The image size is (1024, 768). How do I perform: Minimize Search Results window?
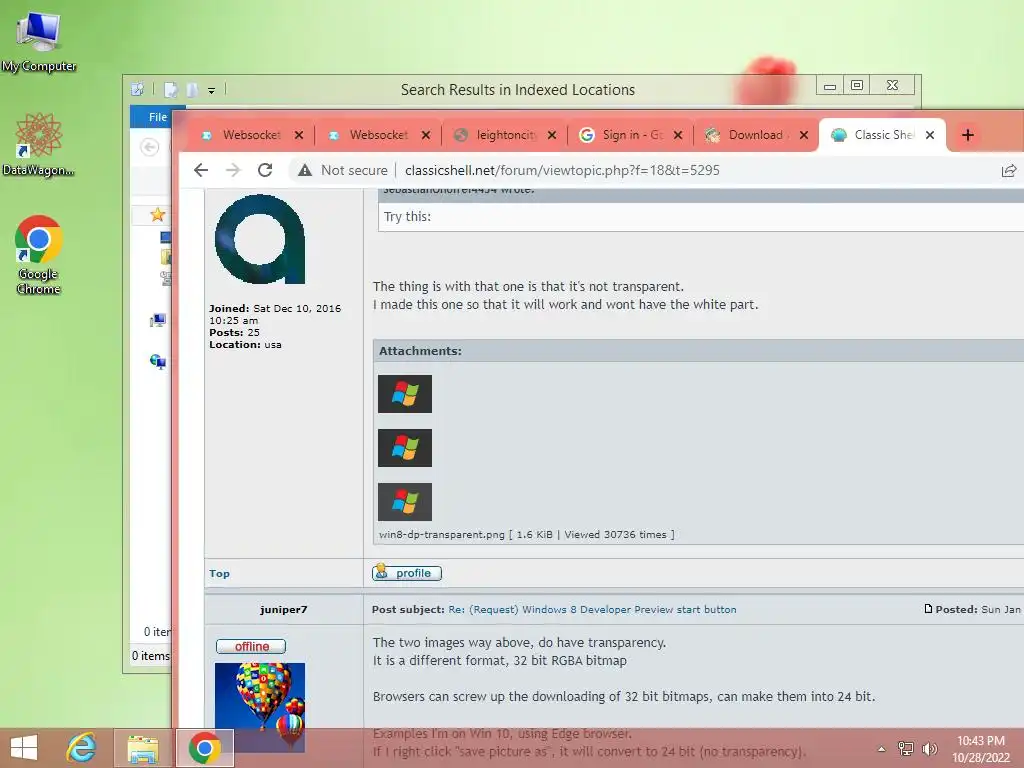click(829, 86)
